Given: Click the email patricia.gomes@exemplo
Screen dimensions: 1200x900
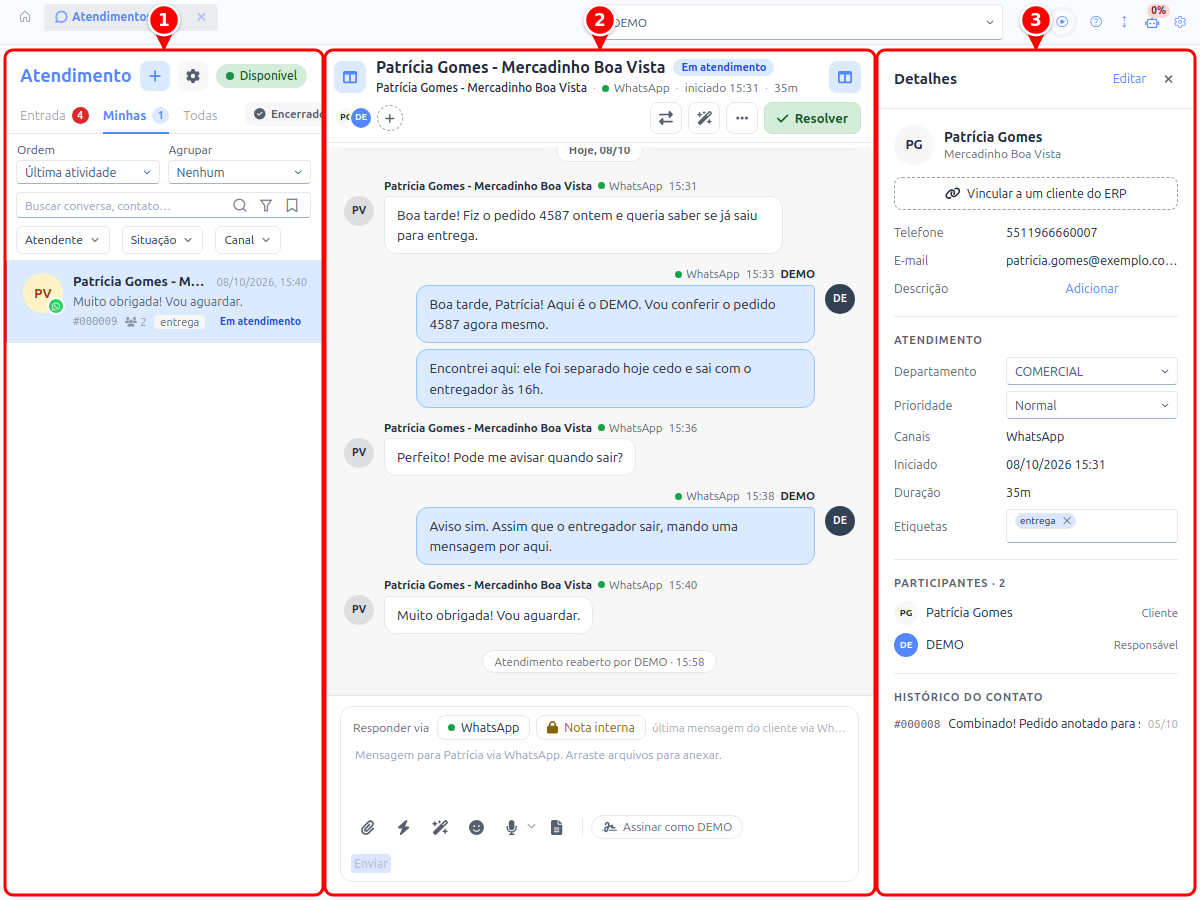Looking at the screenshot, I should 1092,260.
